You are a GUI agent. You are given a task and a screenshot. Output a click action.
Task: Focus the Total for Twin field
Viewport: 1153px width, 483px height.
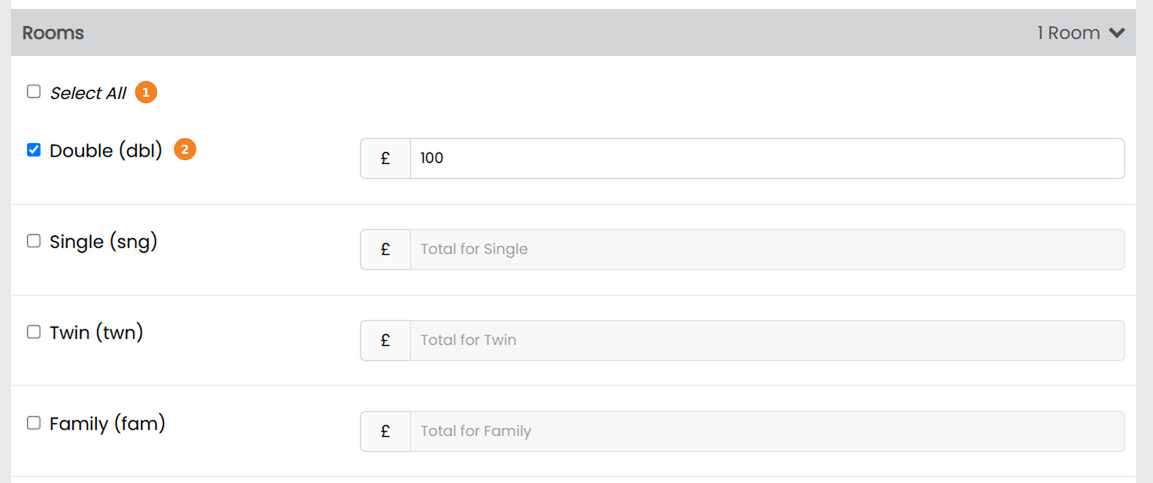click(x=767, y=340)
